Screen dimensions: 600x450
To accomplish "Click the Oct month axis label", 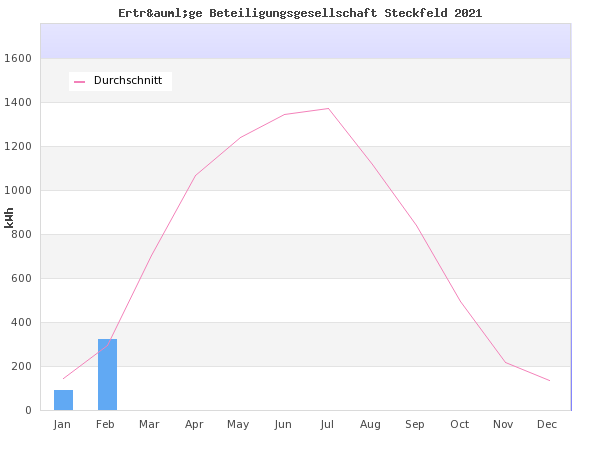I will [x=459, y=425].
